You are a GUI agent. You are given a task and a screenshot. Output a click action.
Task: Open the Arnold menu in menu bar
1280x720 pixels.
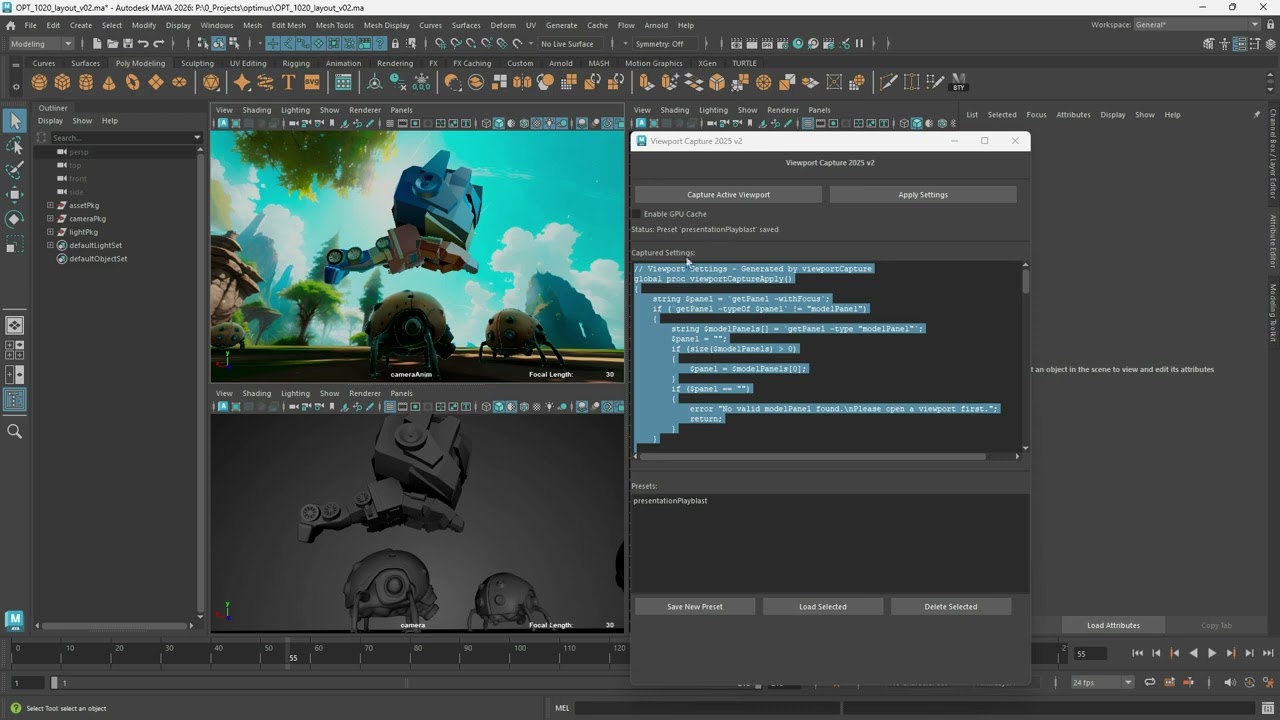656,25
